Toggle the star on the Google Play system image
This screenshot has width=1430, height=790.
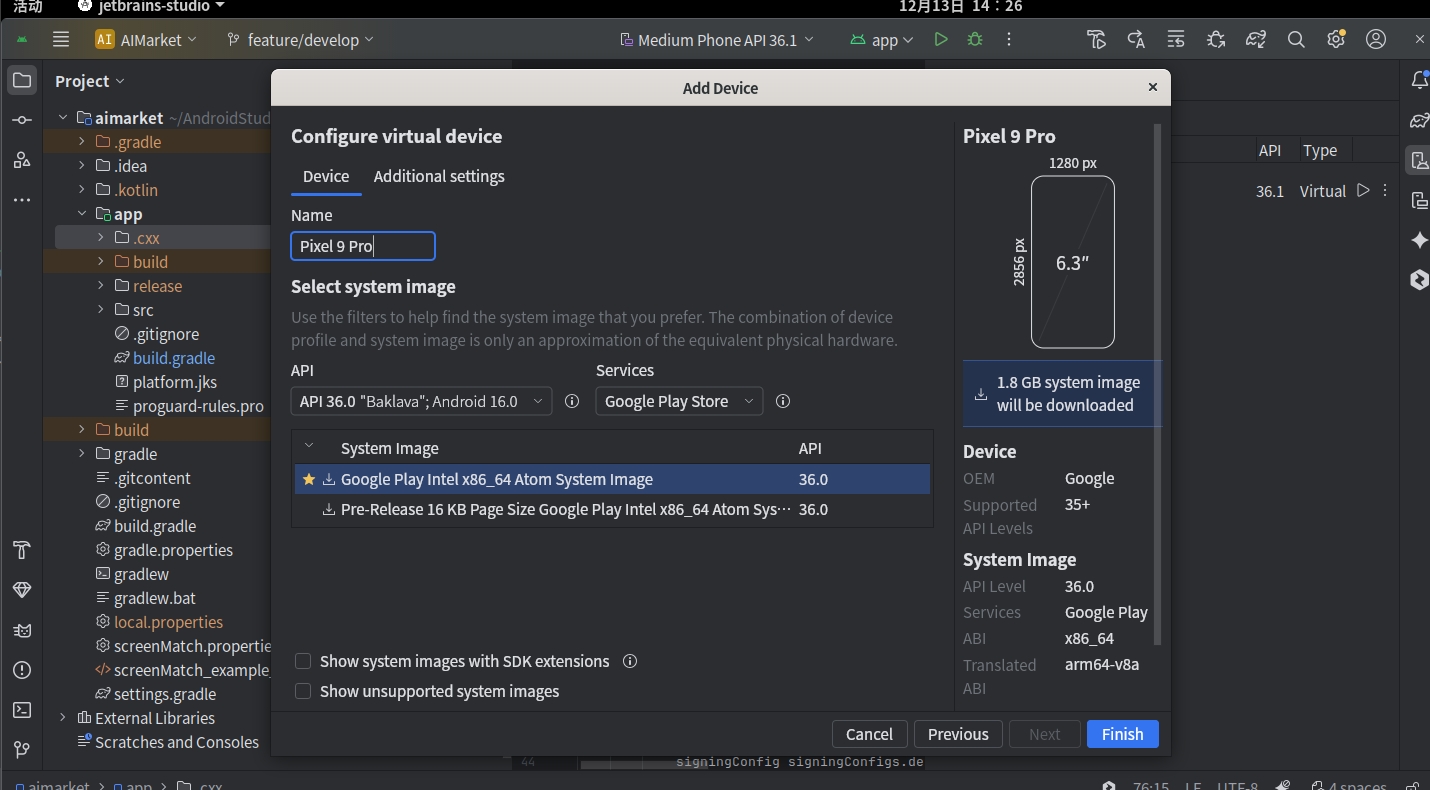(x=308, y=479)
